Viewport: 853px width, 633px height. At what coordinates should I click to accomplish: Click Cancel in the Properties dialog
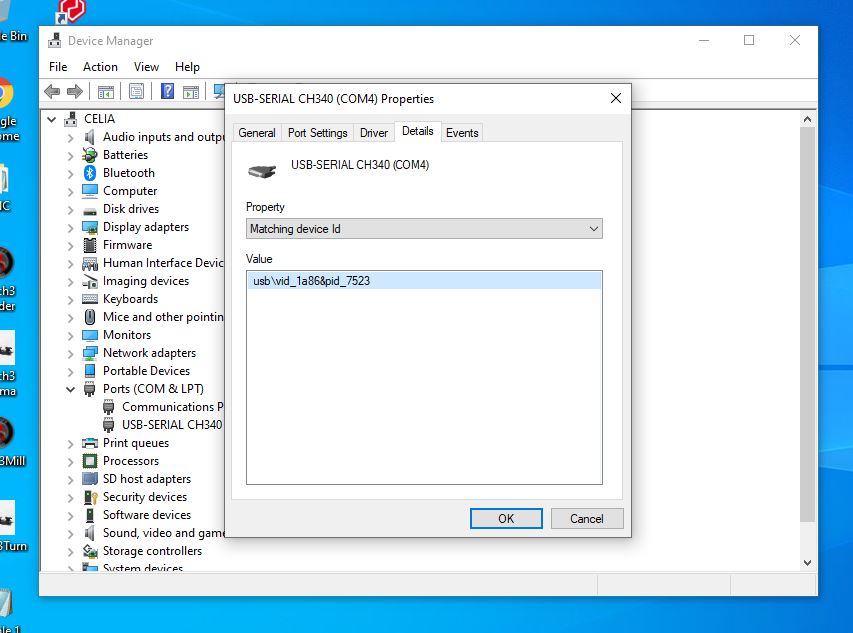tap(586, 519)
